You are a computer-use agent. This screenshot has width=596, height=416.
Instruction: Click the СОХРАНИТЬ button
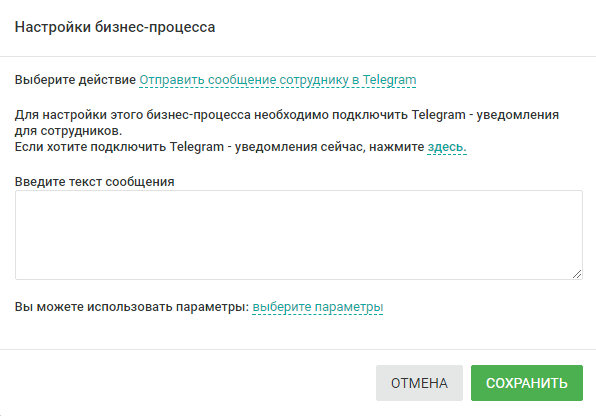[x=527, y=383]
